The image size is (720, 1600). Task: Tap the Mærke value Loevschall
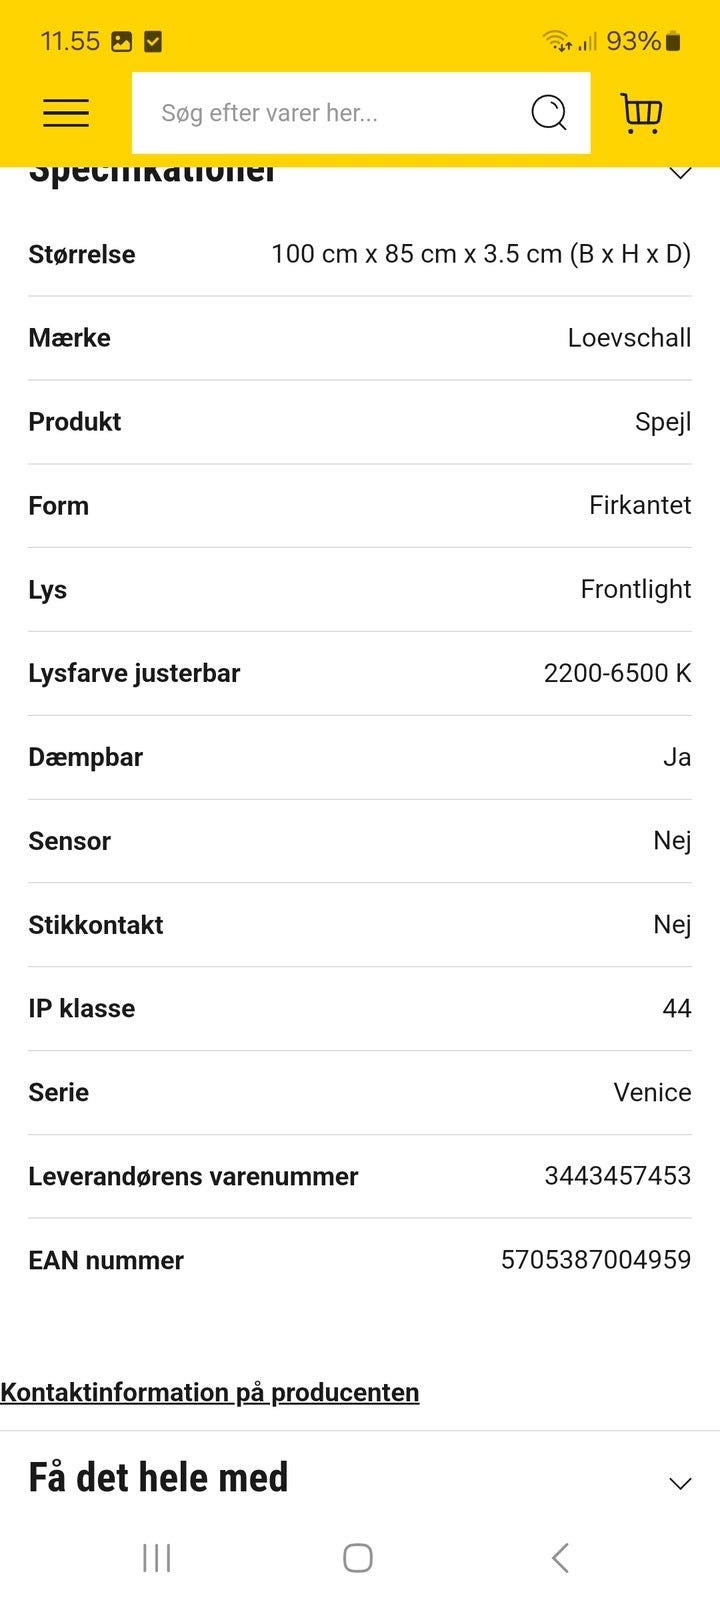629,337
